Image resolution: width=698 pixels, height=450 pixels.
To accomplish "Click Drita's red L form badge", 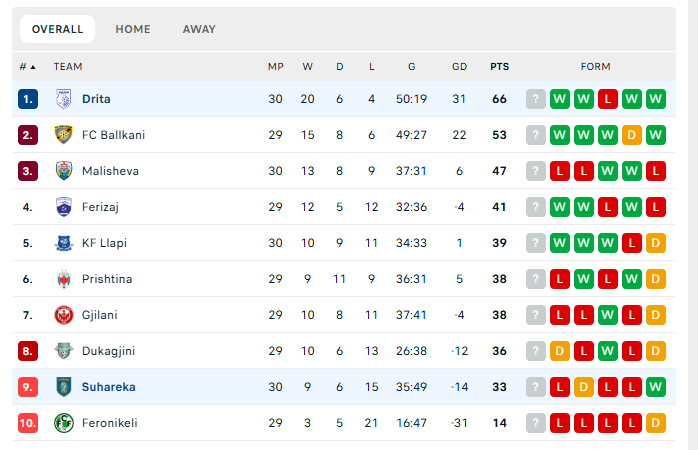I will (608, 99).
